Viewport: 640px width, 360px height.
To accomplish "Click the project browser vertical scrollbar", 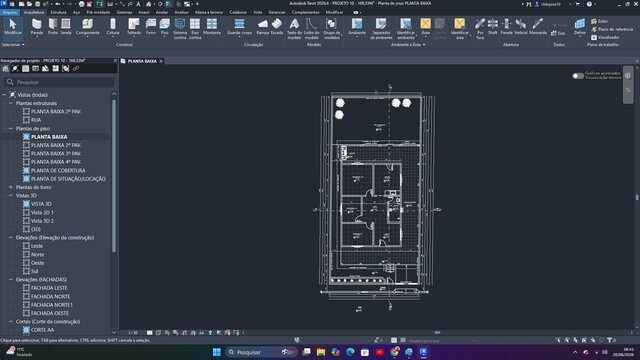I will (x=114, y=176).
